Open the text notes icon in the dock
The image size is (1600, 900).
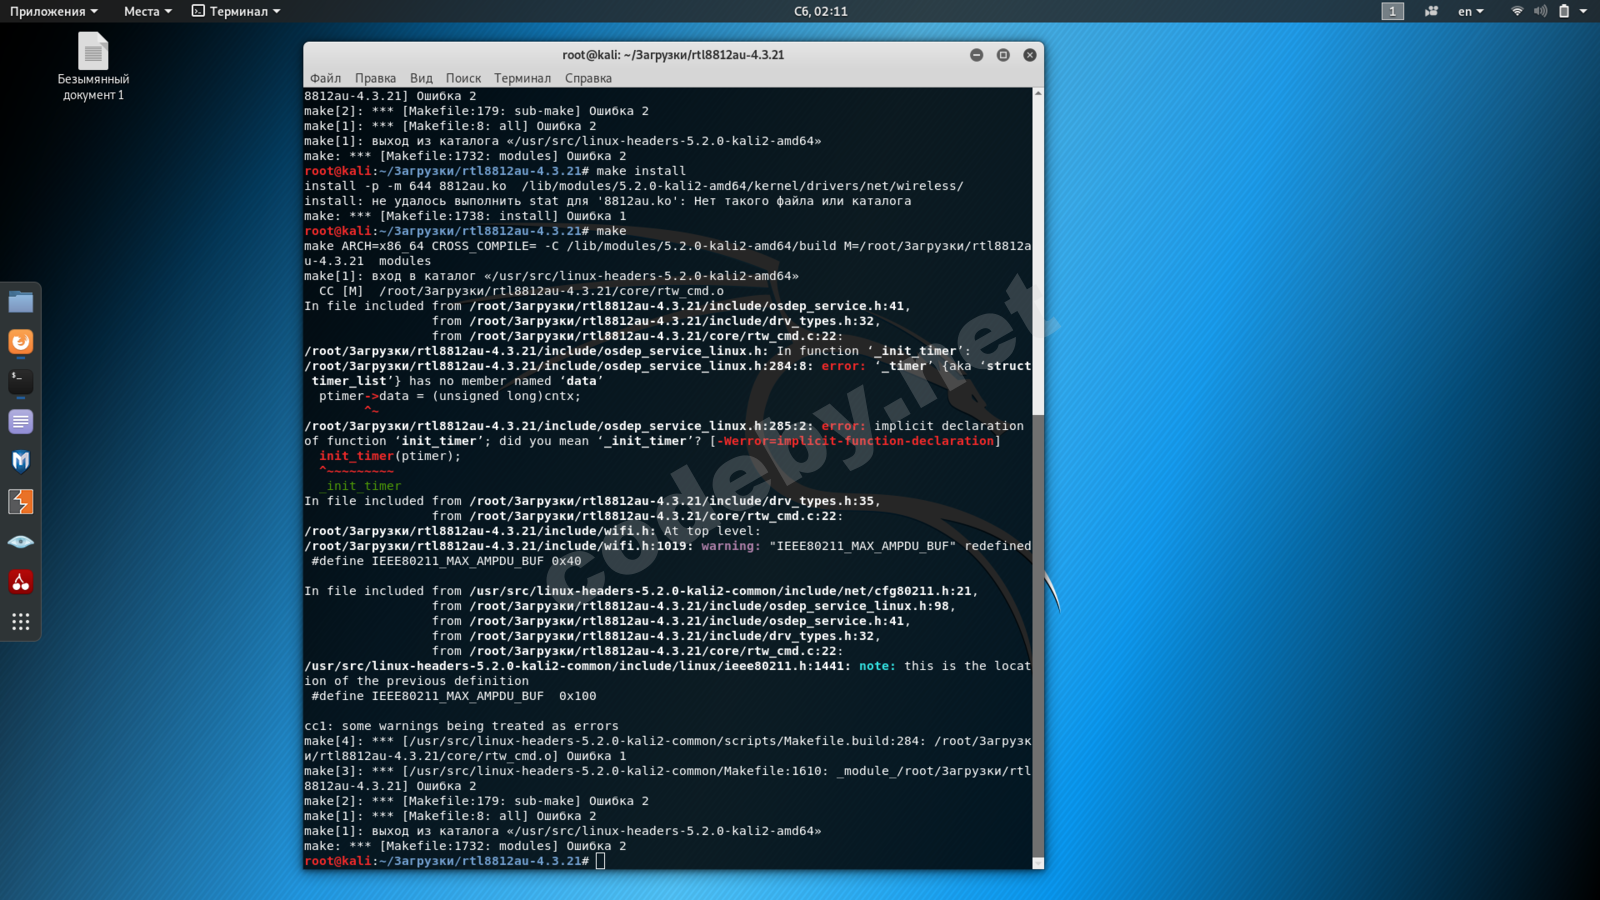point(20,422)
